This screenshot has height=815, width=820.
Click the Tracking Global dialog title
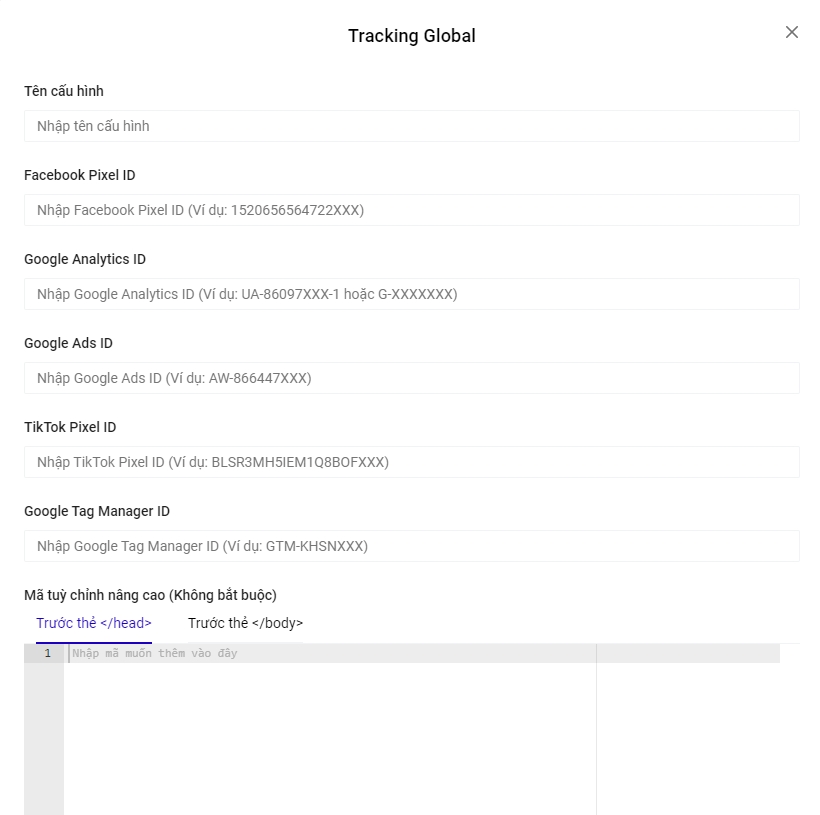pyautogui.click(x=411, y=36)
